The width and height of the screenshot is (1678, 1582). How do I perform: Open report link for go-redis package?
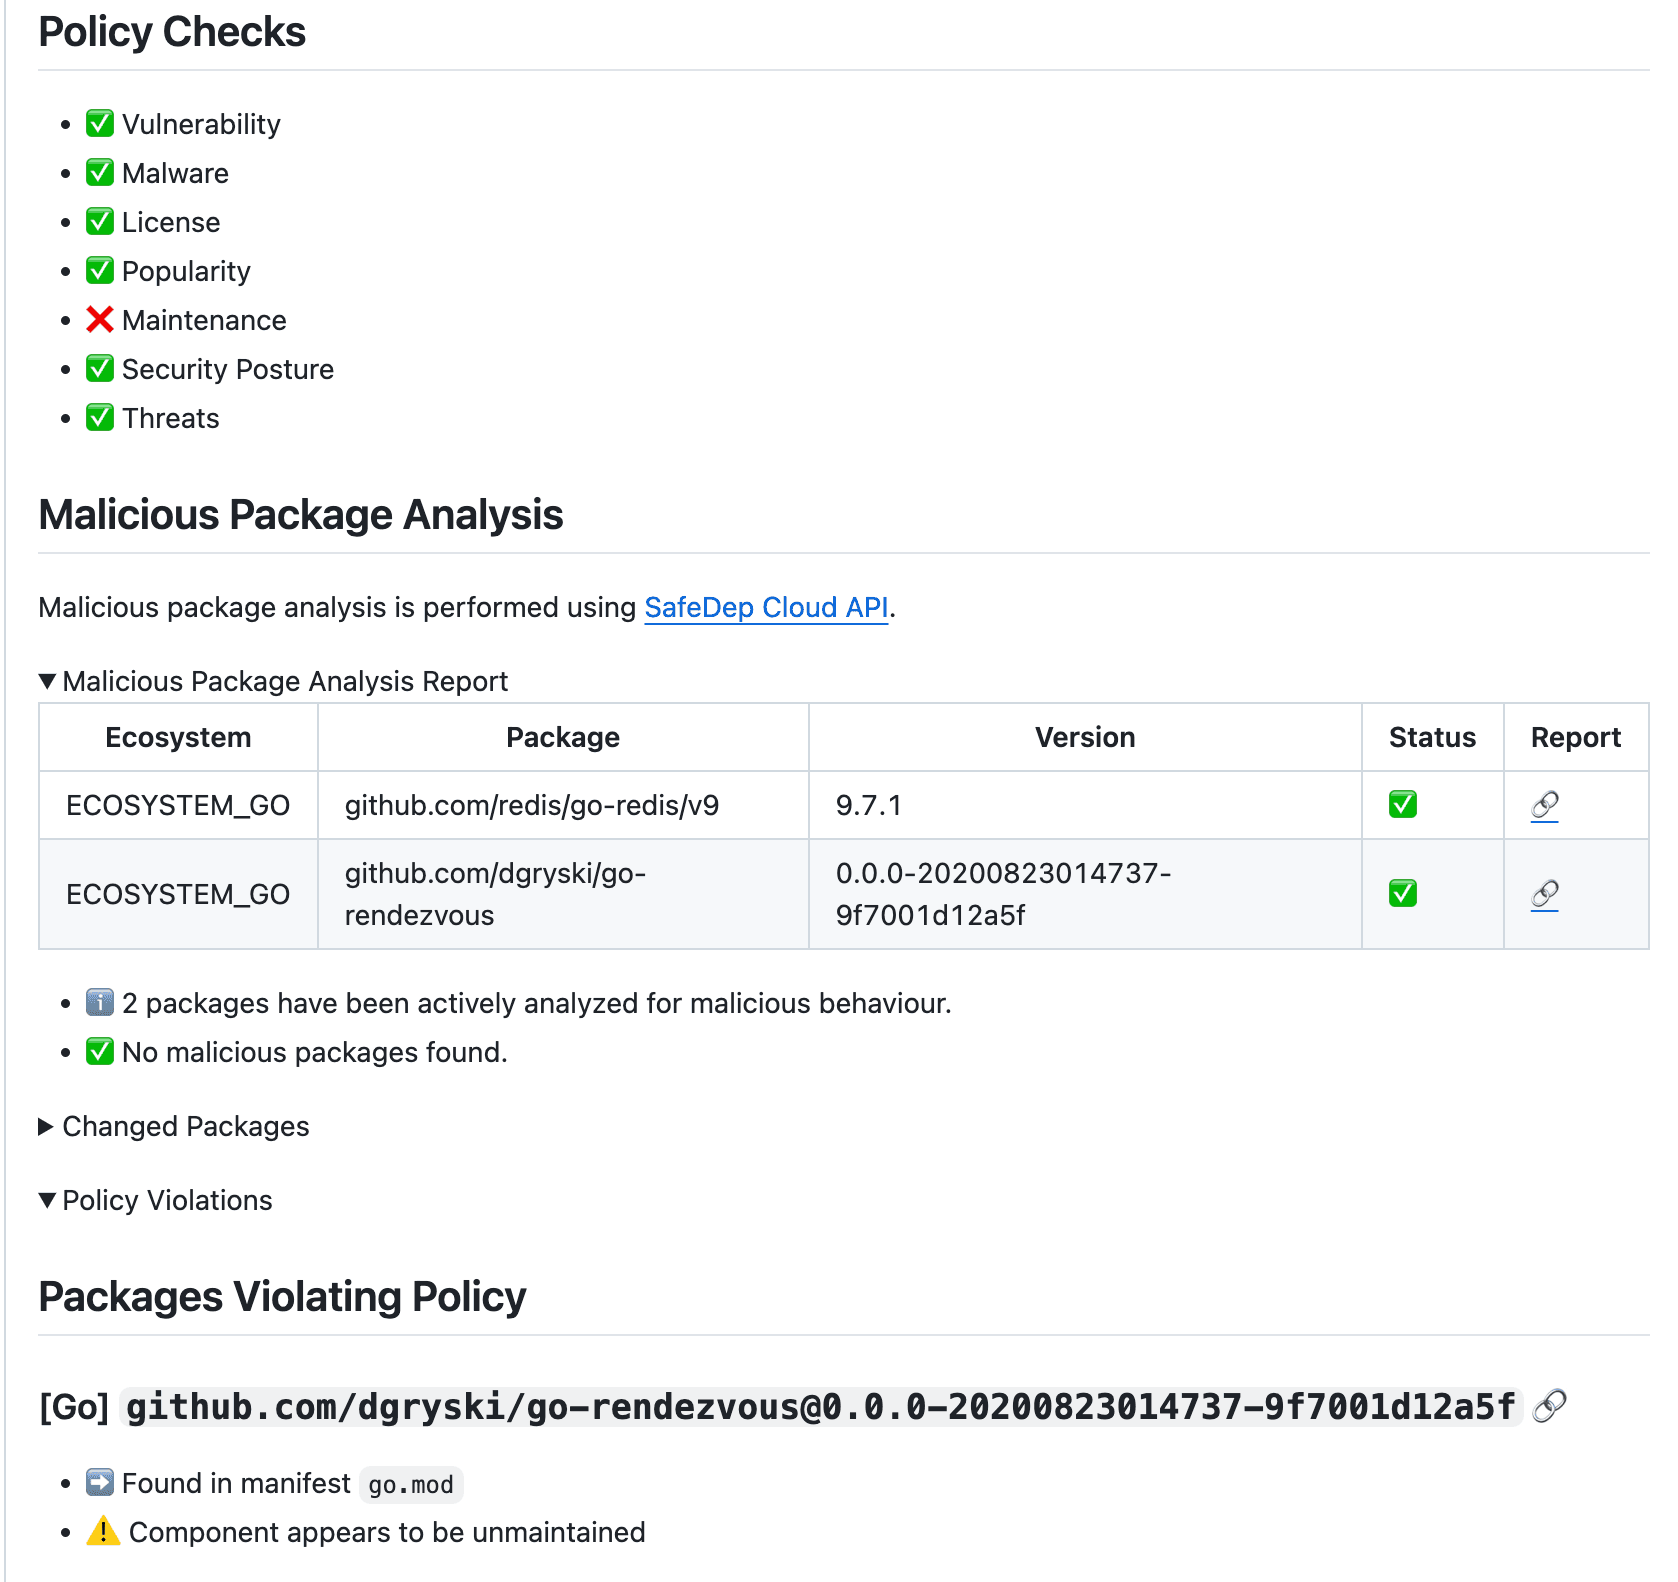(1544, 805)
